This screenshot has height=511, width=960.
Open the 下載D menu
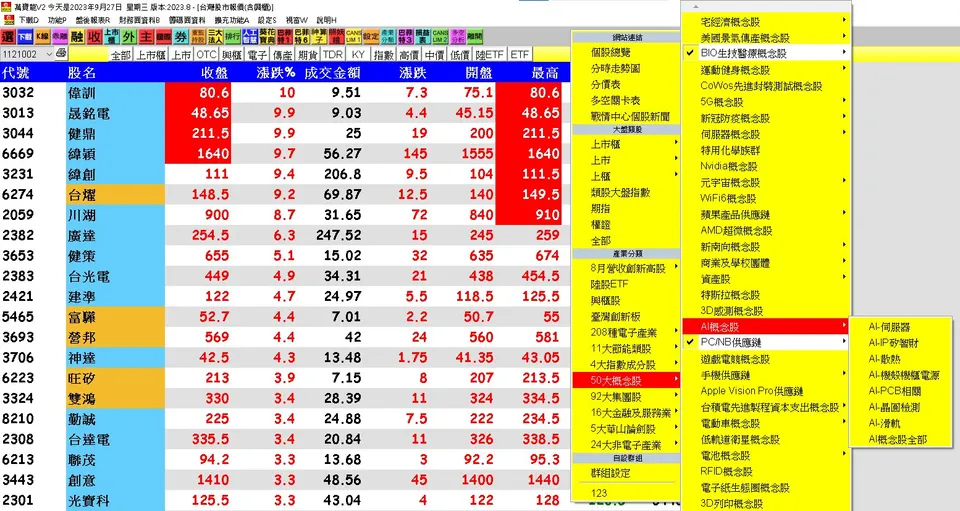click(x=29, y=20)
